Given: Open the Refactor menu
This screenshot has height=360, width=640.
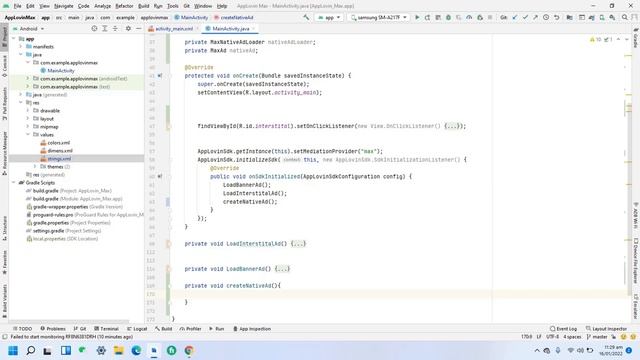Looking at the screenshot, I should (124, 6).
